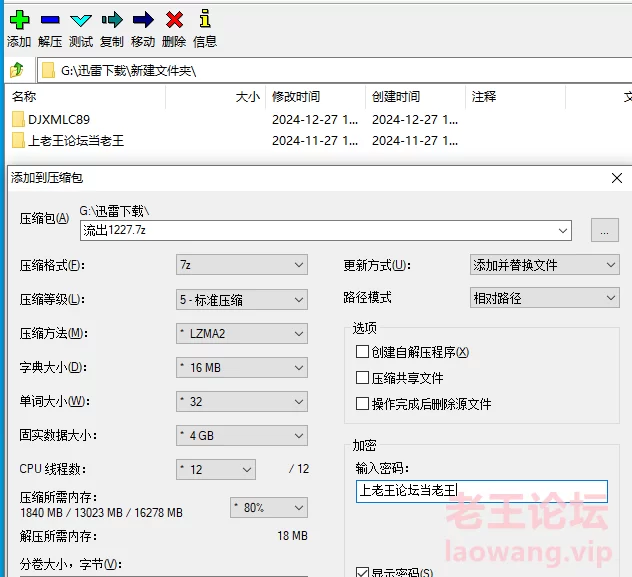Viewport: 632px width, 577px height.
Task: Expand the compression level (压缩等级) dropdown
Action: pyautogui.click(x=241, y=299)
